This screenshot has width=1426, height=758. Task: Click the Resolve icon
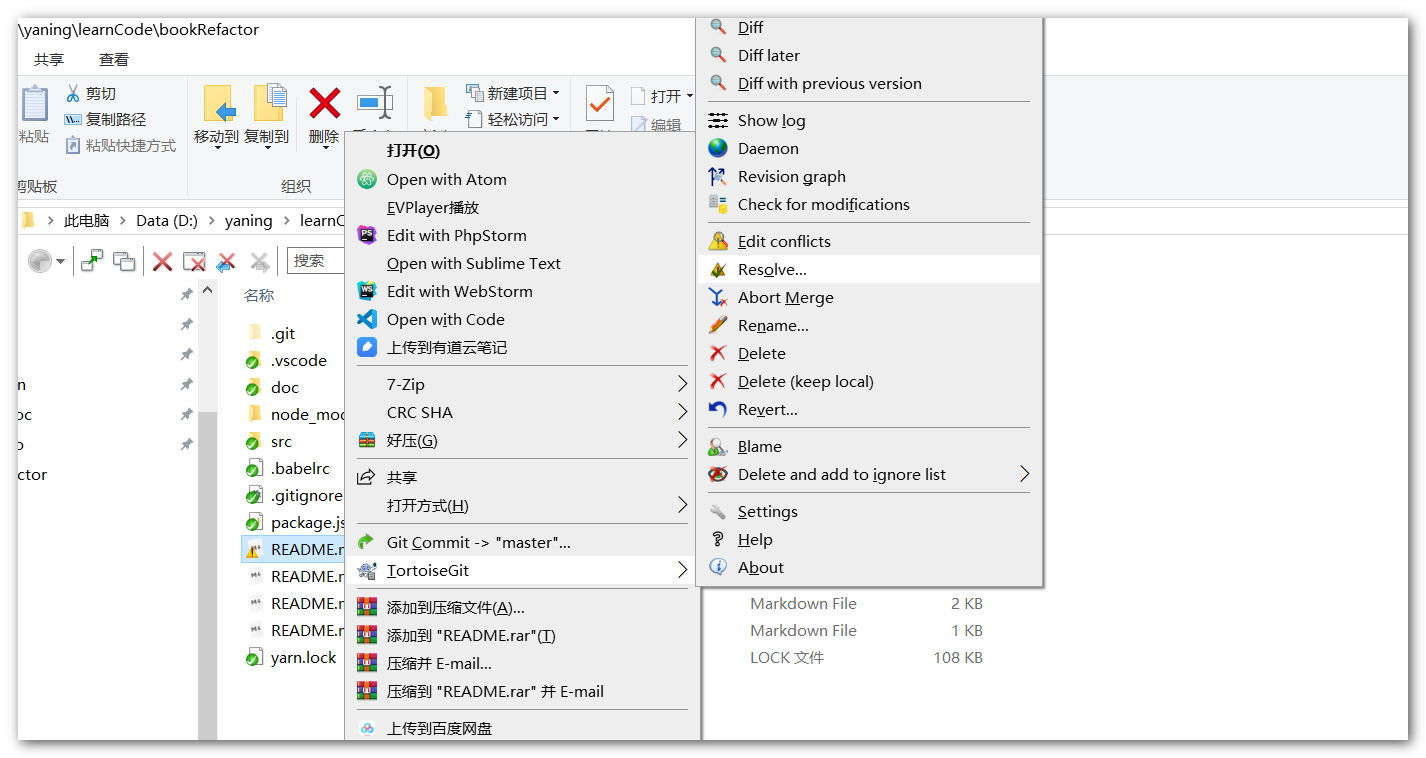tap(718, 269)
